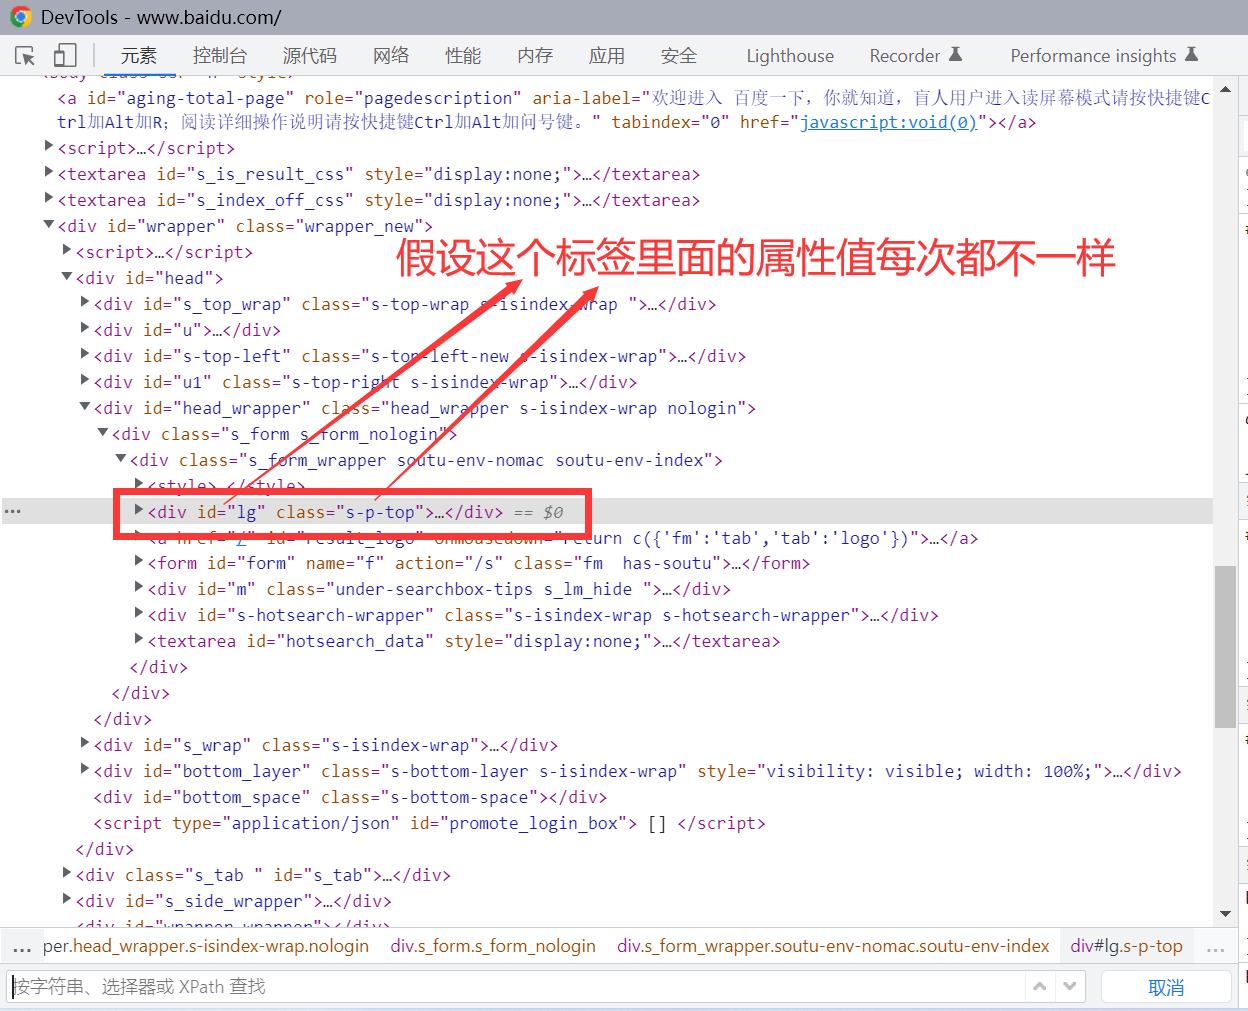Open the javascript:void(0) href link
The image size is (1248, 1011).
tap(888, 122)
